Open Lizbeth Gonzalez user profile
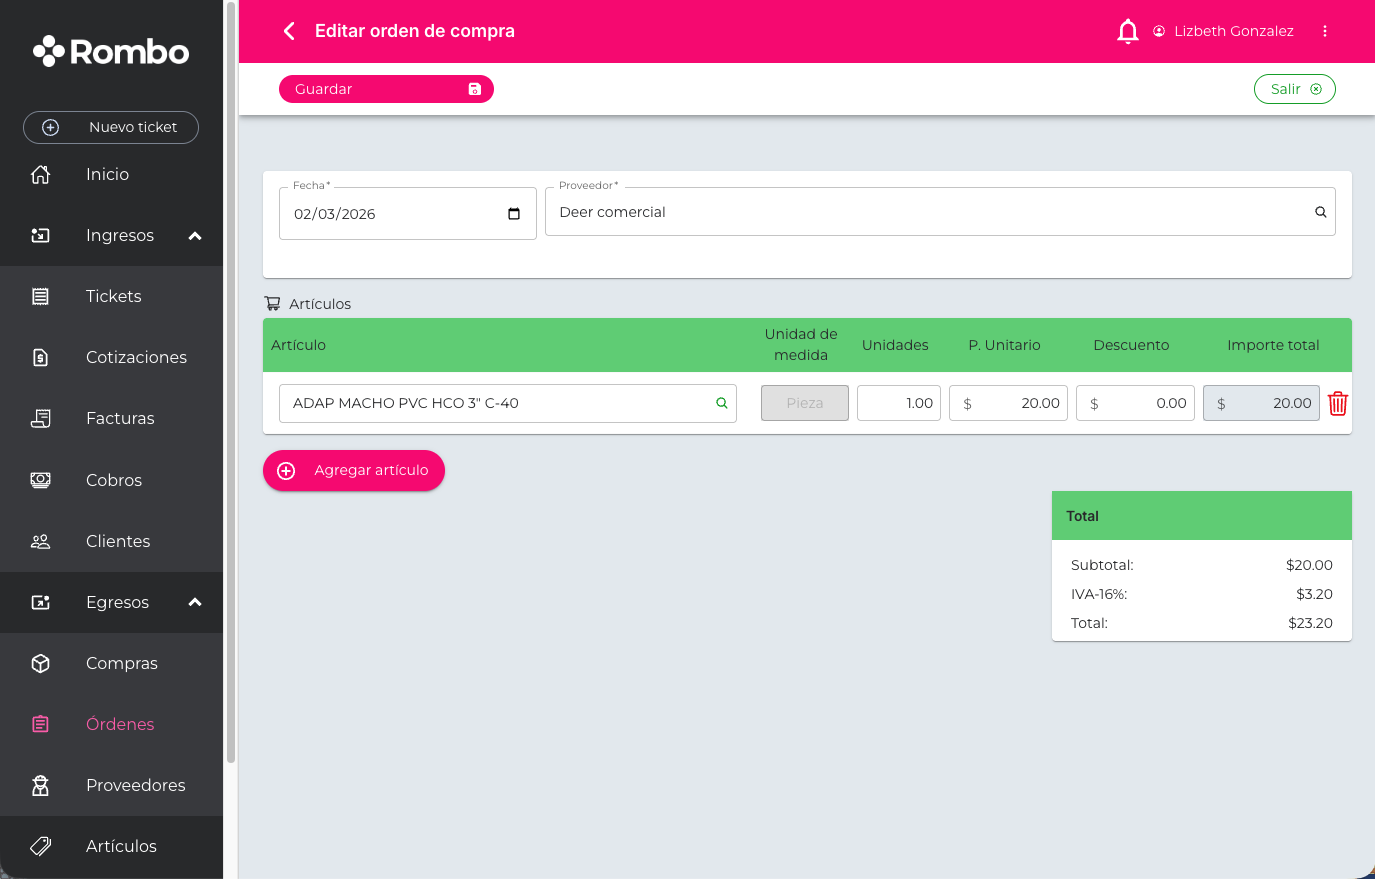 [x=1223, y=31]
